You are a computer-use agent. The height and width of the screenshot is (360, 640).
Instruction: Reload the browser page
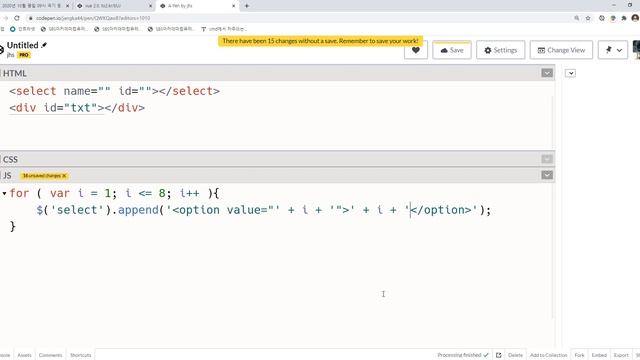coord(17,18)
